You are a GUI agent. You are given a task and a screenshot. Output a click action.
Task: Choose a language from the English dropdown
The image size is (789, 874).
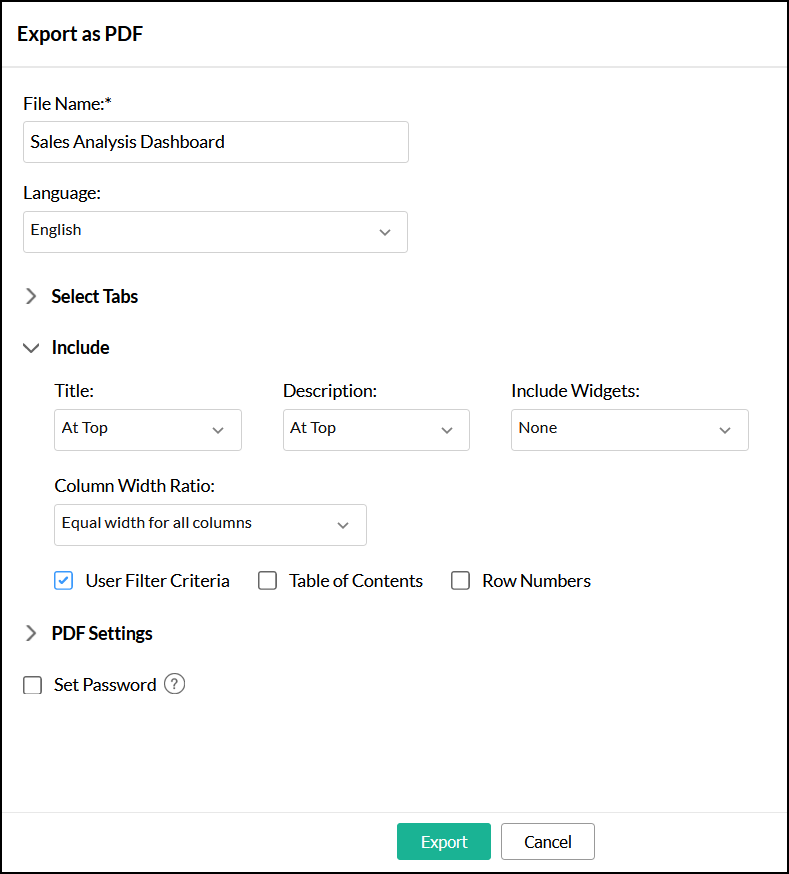click(x=215, y=232)
